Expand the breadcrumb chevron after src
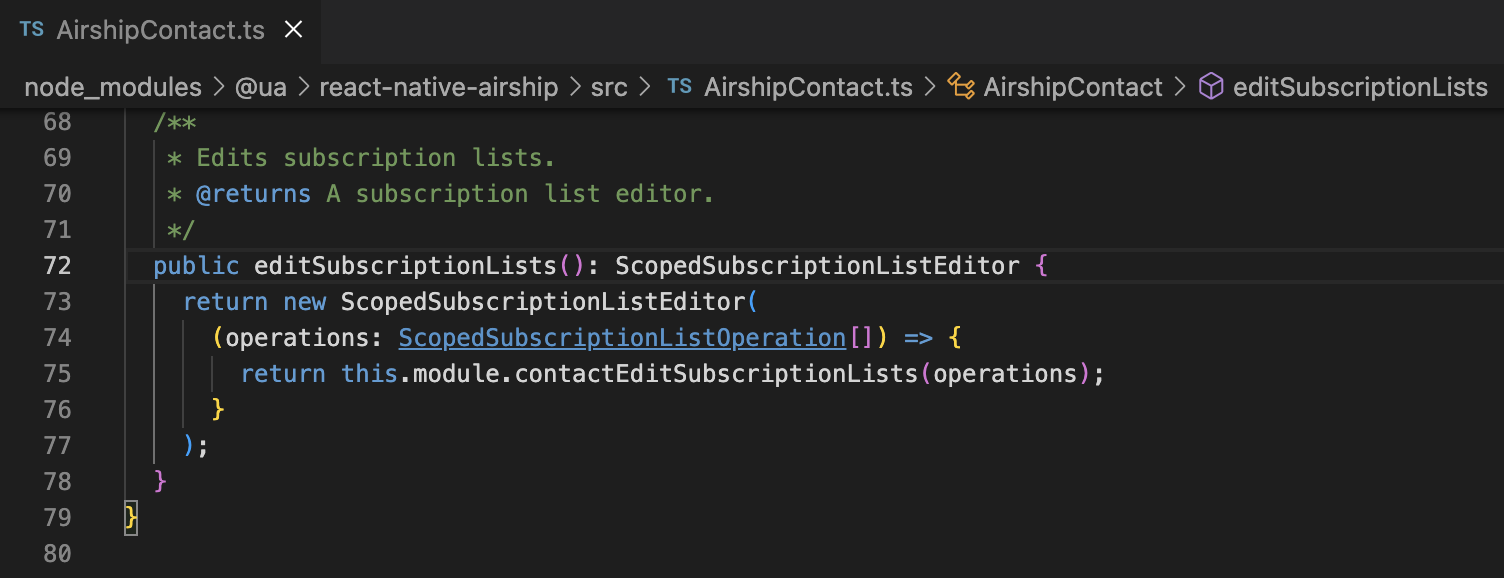This screenshot has height=578, width=1504. (x=643, y=87)
